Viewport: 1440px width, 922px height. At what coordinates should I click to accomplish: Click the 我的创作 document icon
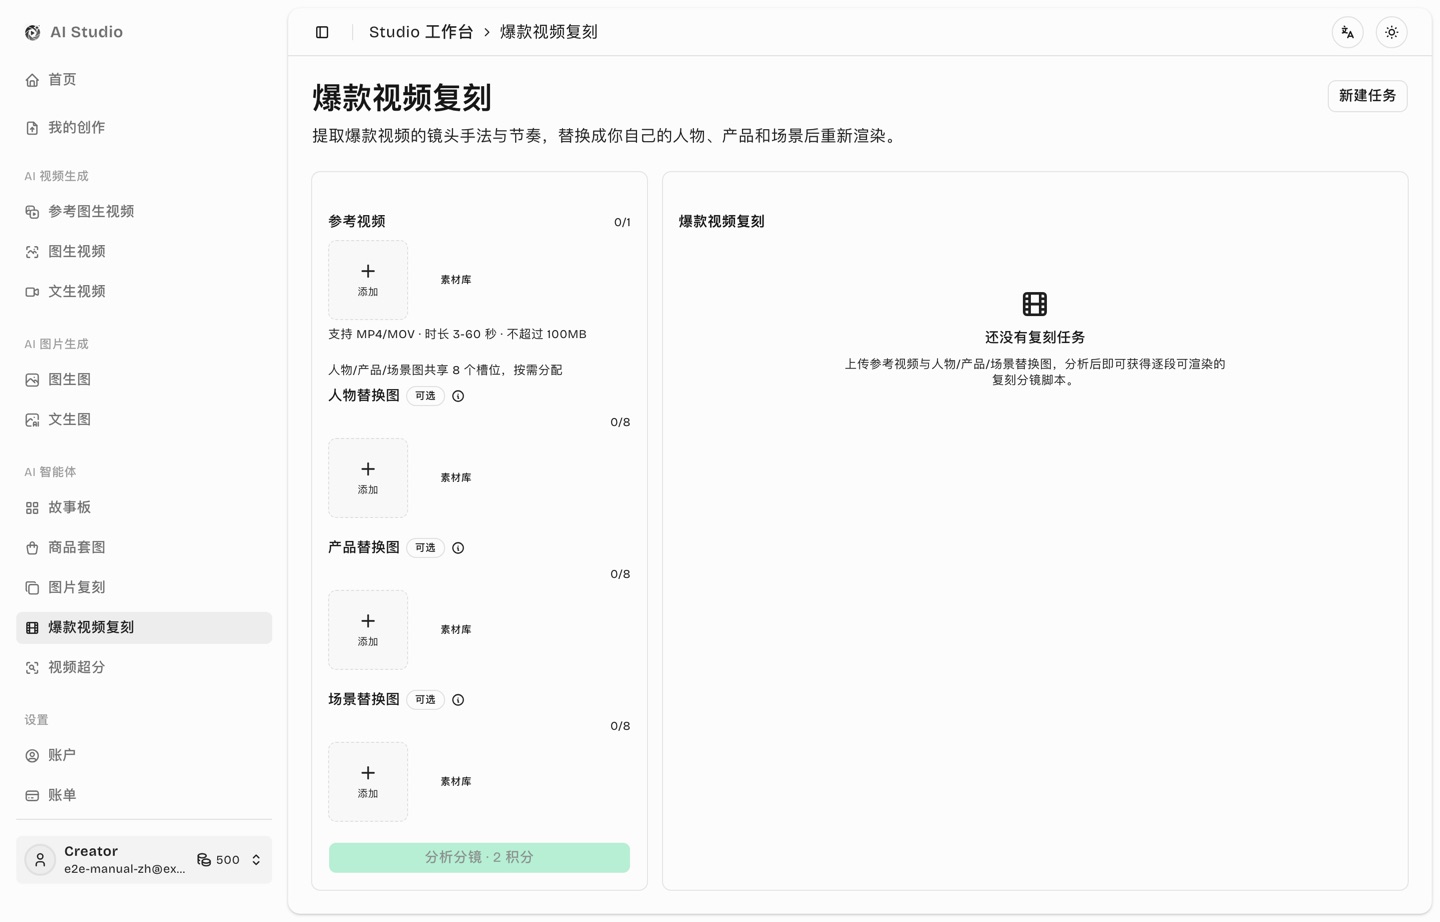[x=32, y=128]
